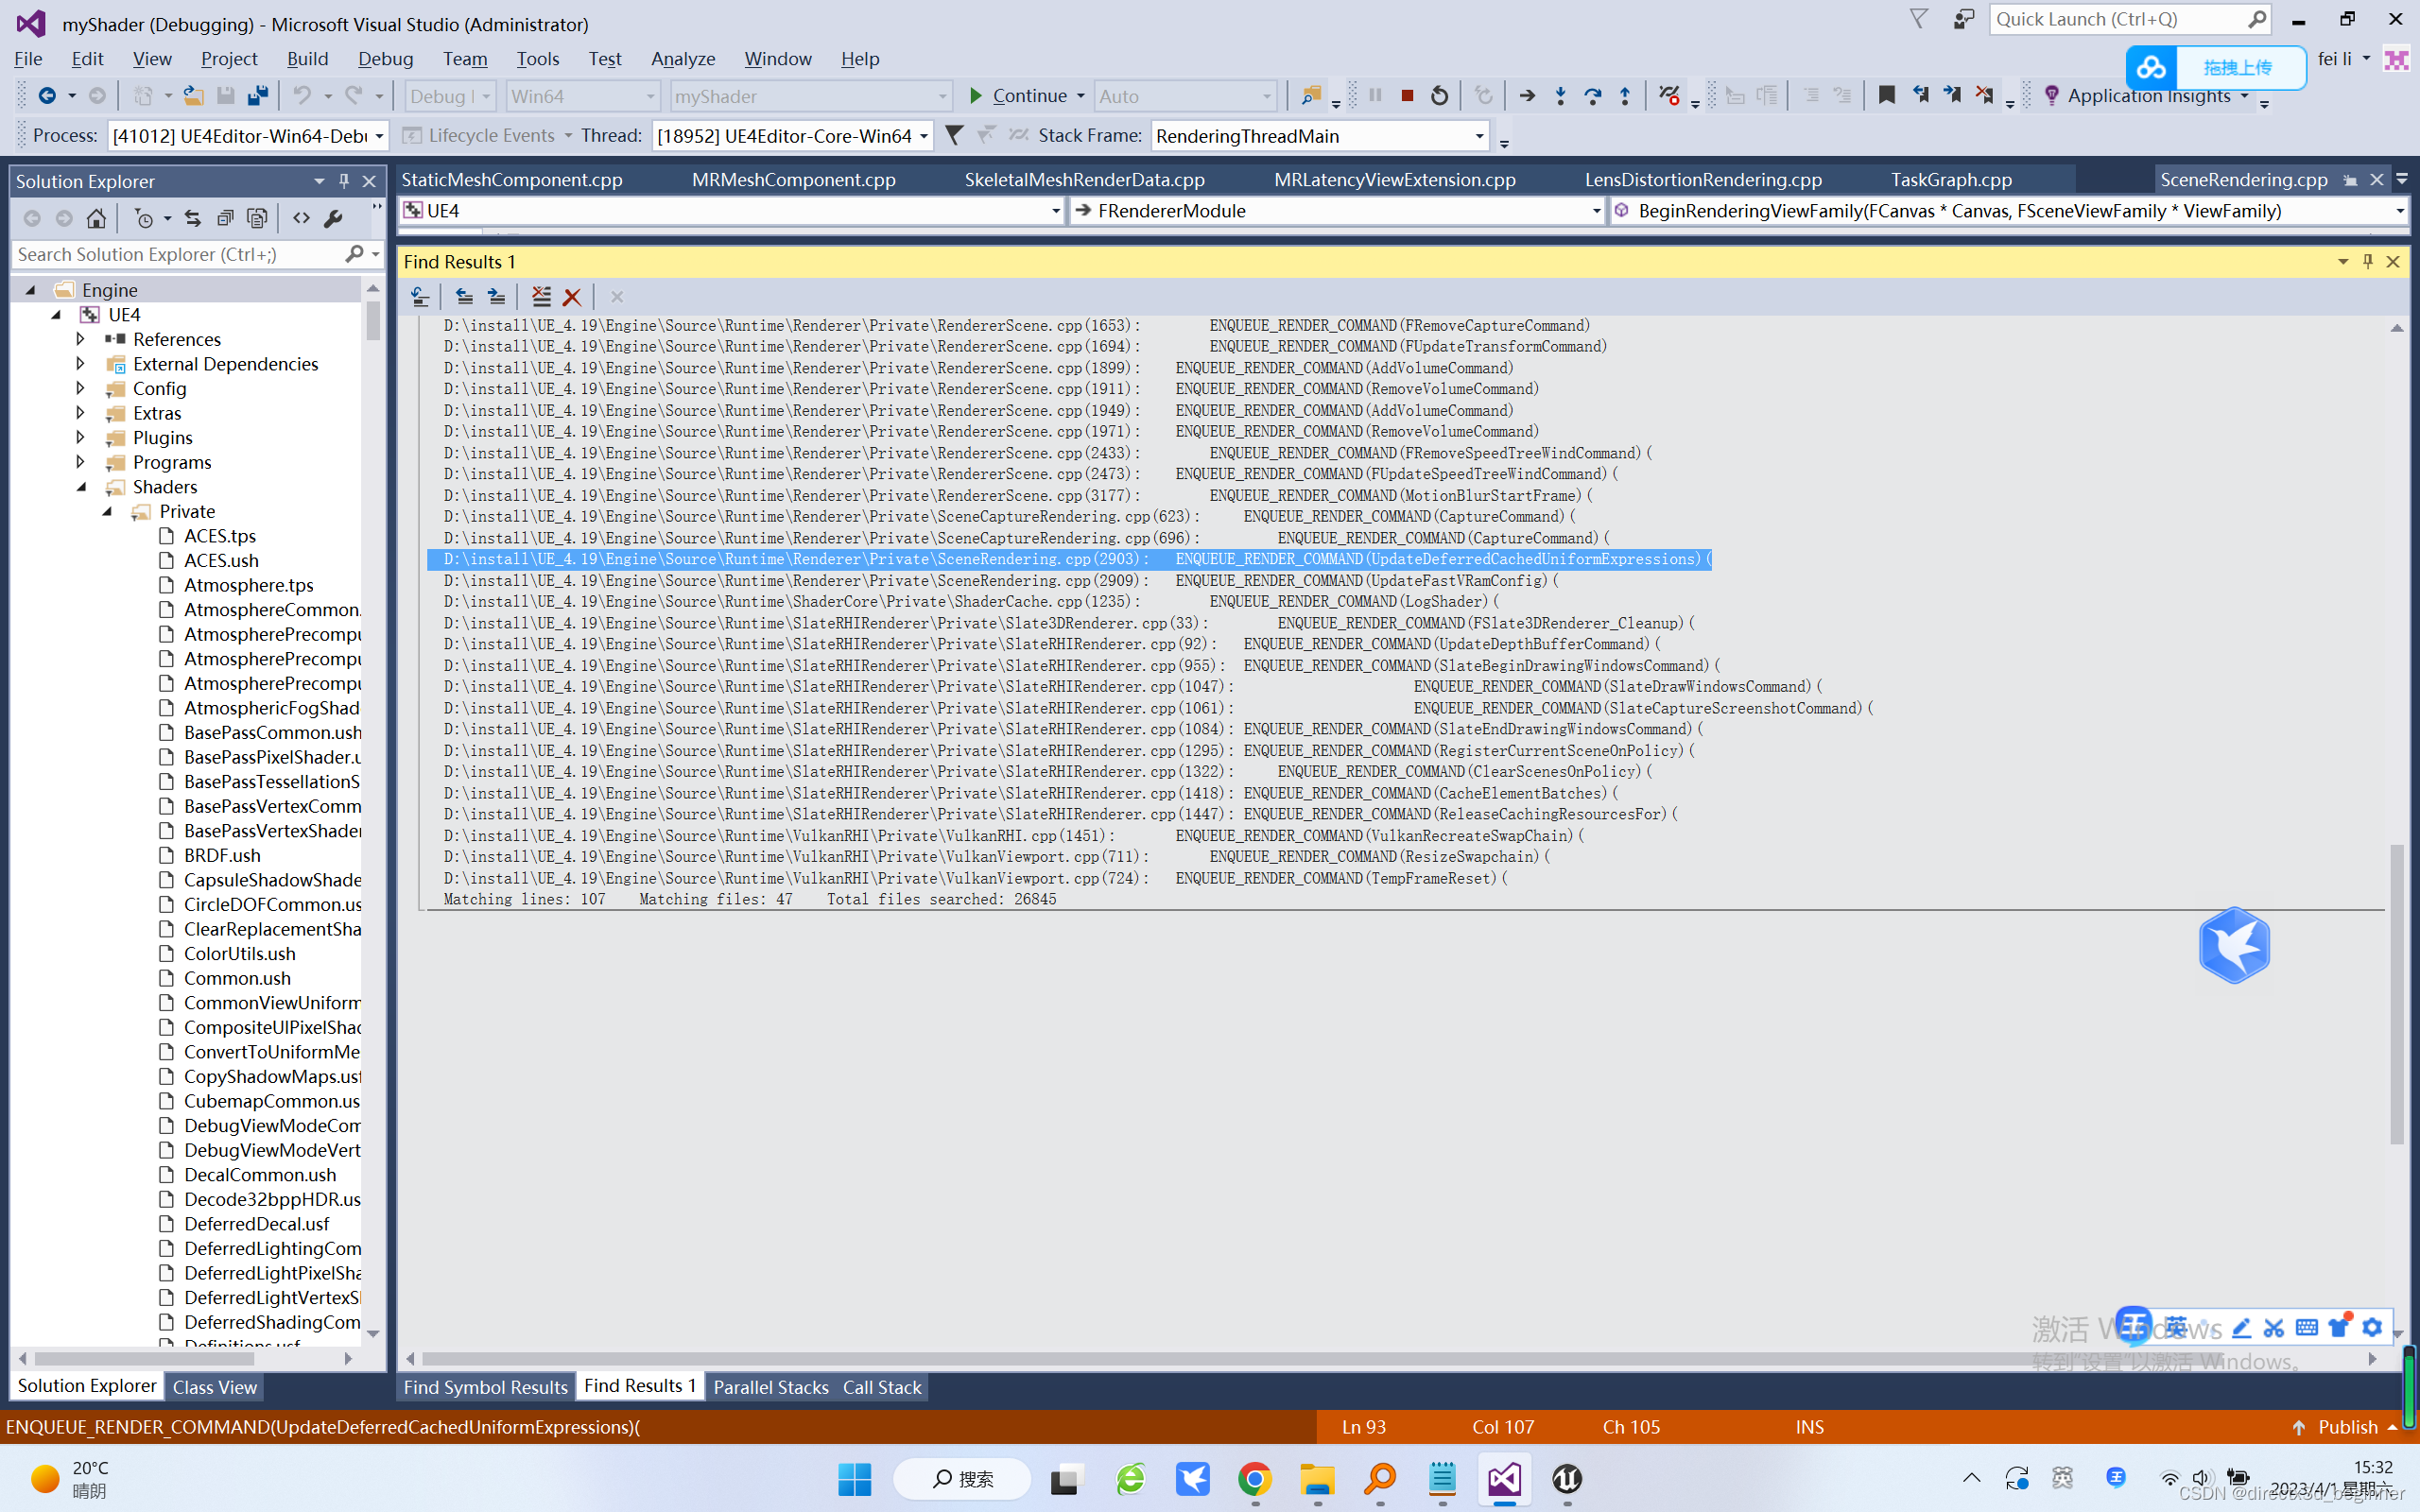This screenshot has height=1512, width=2420.
Task: Click Go to Next Location in Find Results
Action: pos(496,297)
